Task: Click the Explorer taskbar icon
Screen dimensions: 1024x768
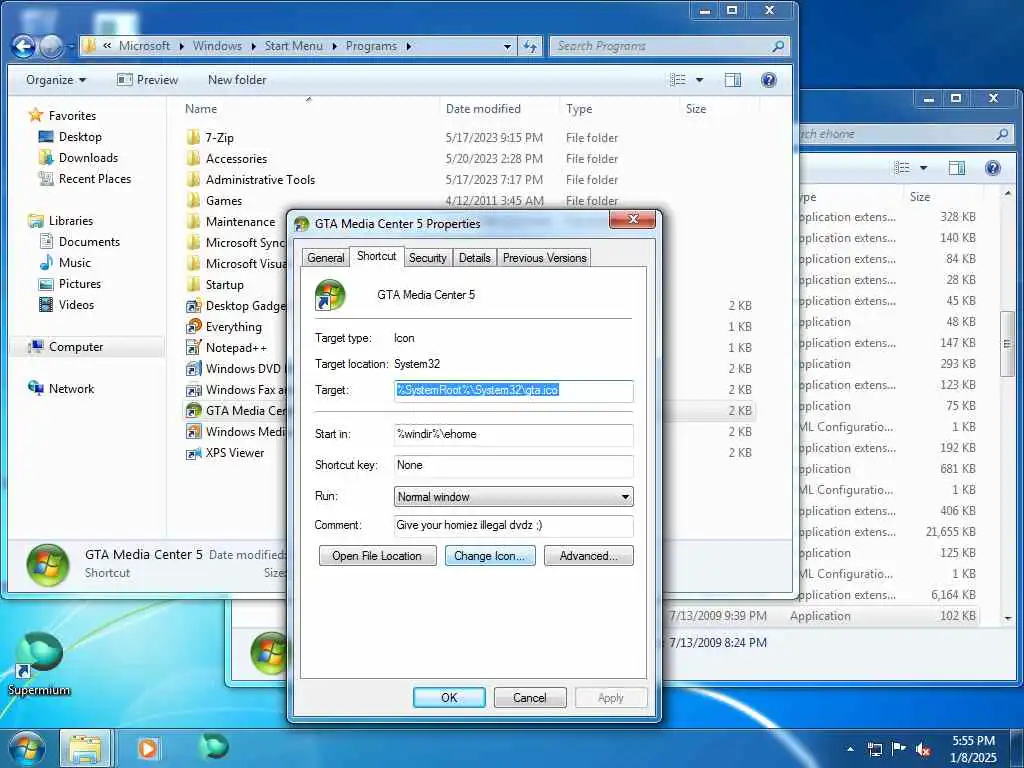Action: [86, 748]
